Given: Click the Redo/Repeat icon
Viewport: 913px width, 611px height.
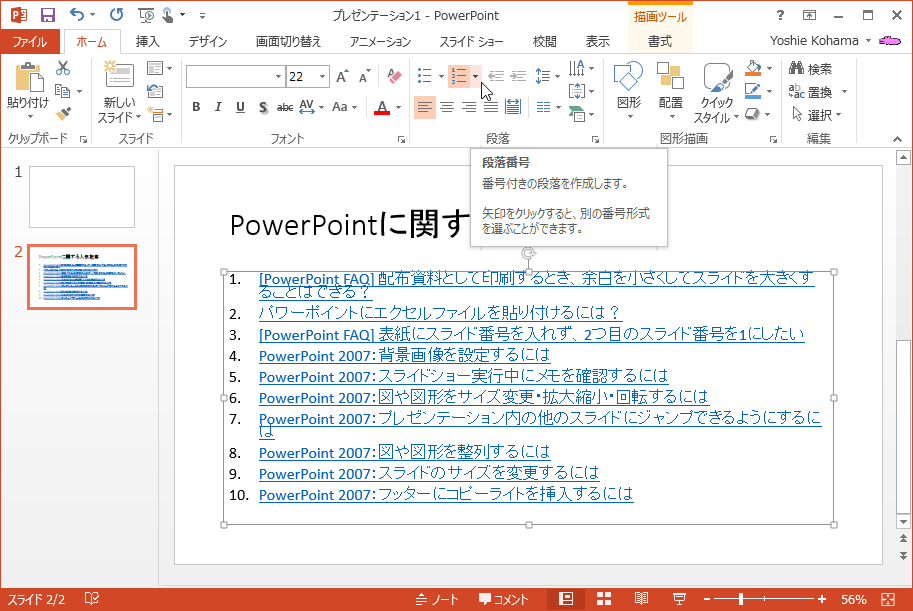Looking at the screenshot, I should coord(116,15).
